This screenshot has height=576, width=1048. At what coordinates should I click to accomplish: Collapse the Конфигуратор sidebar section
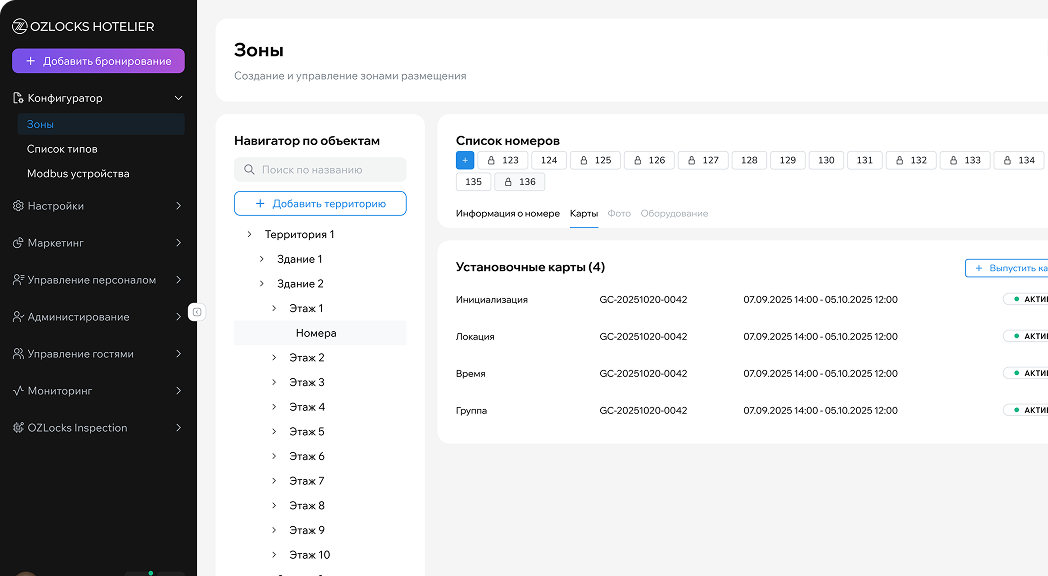(178, 98)
